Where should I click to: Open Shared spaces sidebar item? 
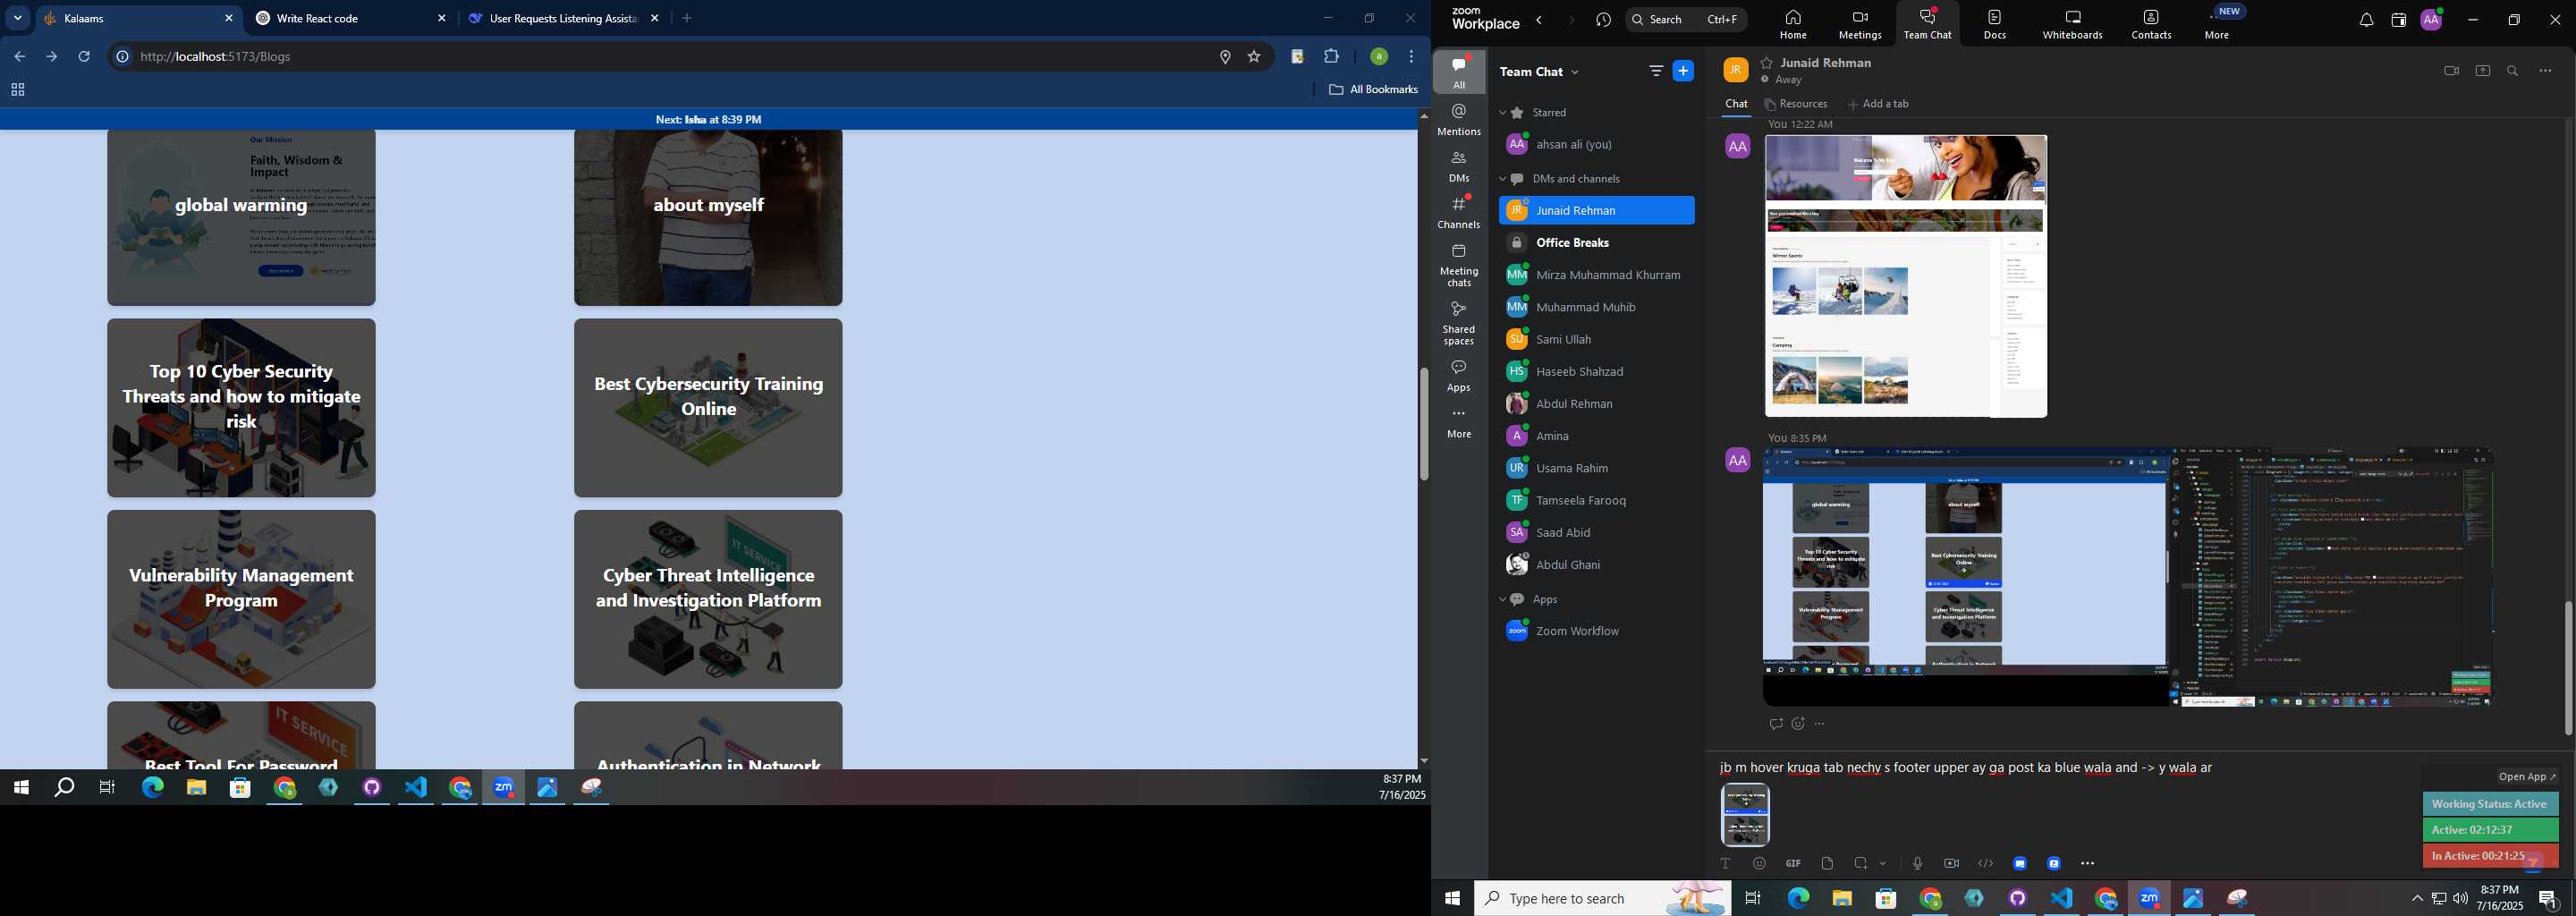(x=1459, y=323)
